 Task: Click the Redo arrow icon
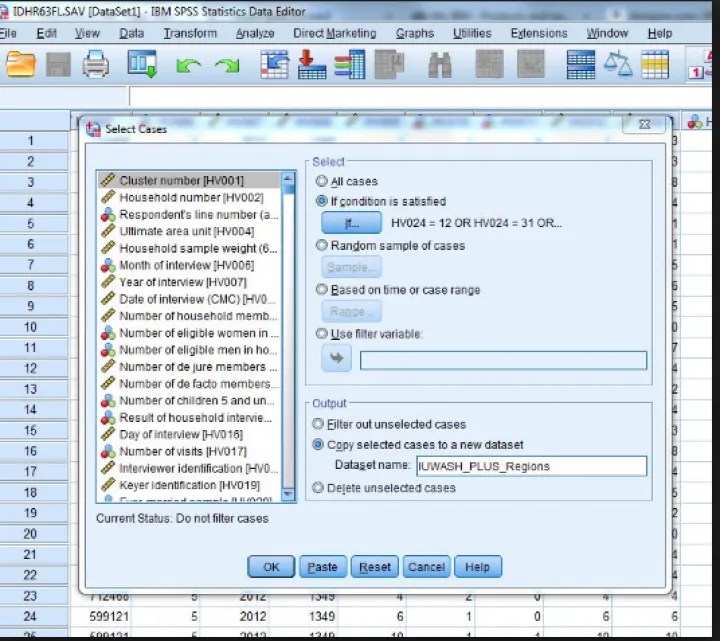(227, 65)
